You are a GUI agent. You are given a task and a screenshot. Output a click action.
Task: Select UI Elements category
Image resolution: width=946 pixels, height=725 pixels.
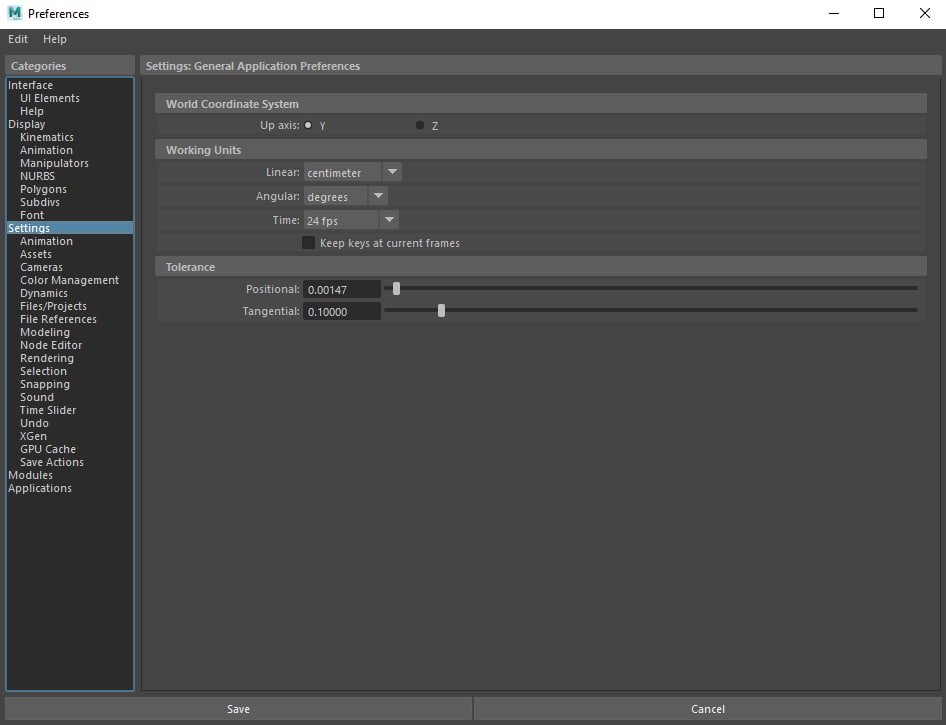(x=49, y=98)
